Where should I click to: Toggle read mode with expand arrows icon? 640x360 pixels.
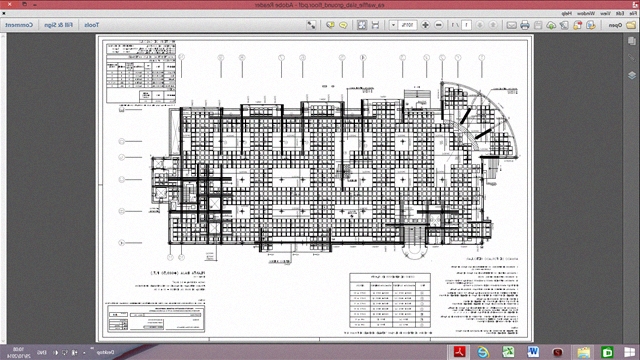[x=311, y=25]
